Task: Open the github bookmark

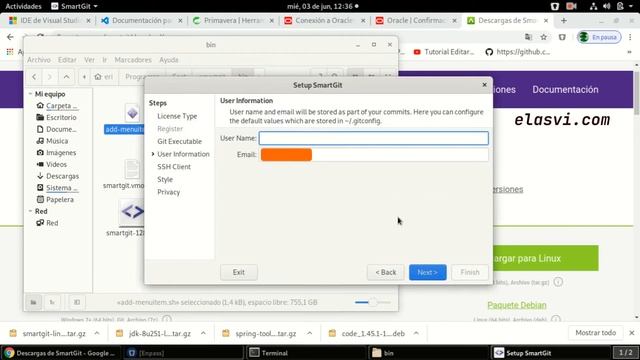Action: coord(518,52)
